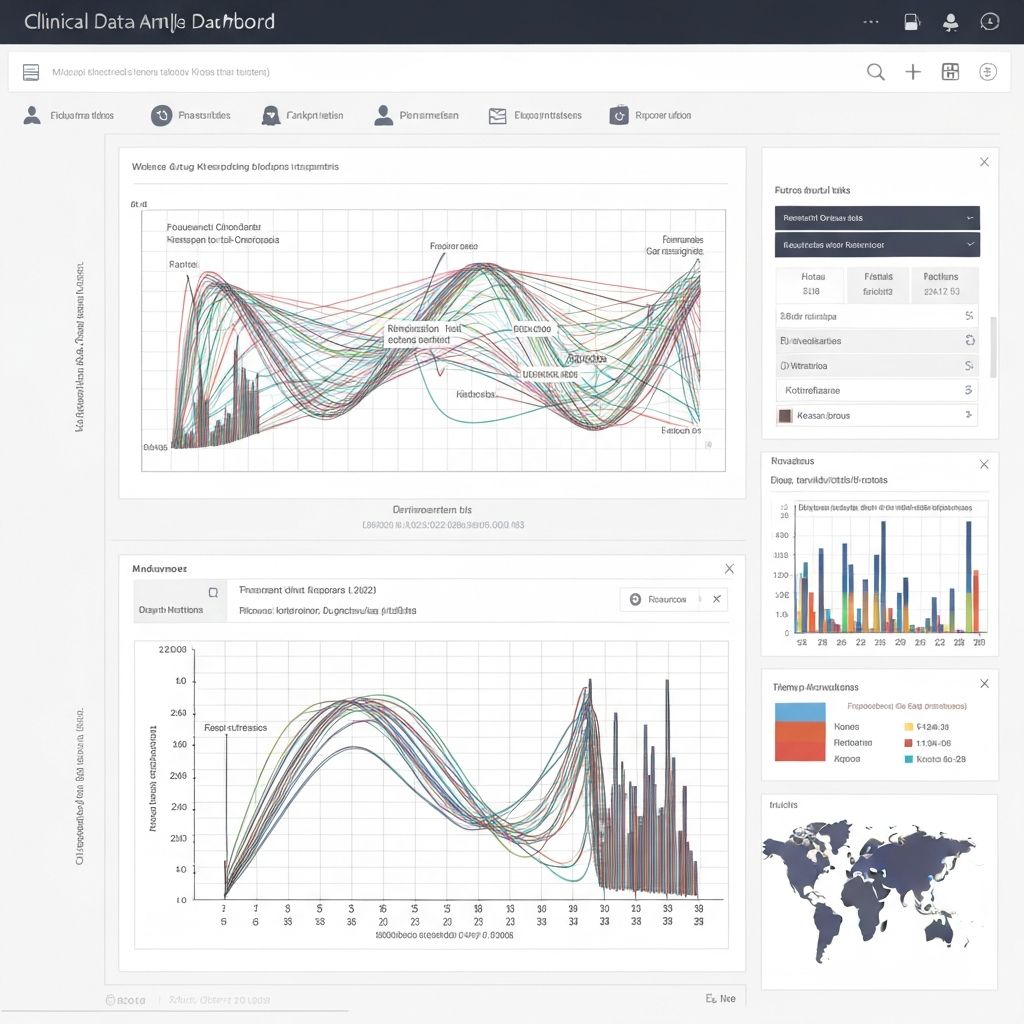Viewport: 1024px width, 1024px height.
Task: Click the Kqooa legend label
Action: [x=847, y=760]
